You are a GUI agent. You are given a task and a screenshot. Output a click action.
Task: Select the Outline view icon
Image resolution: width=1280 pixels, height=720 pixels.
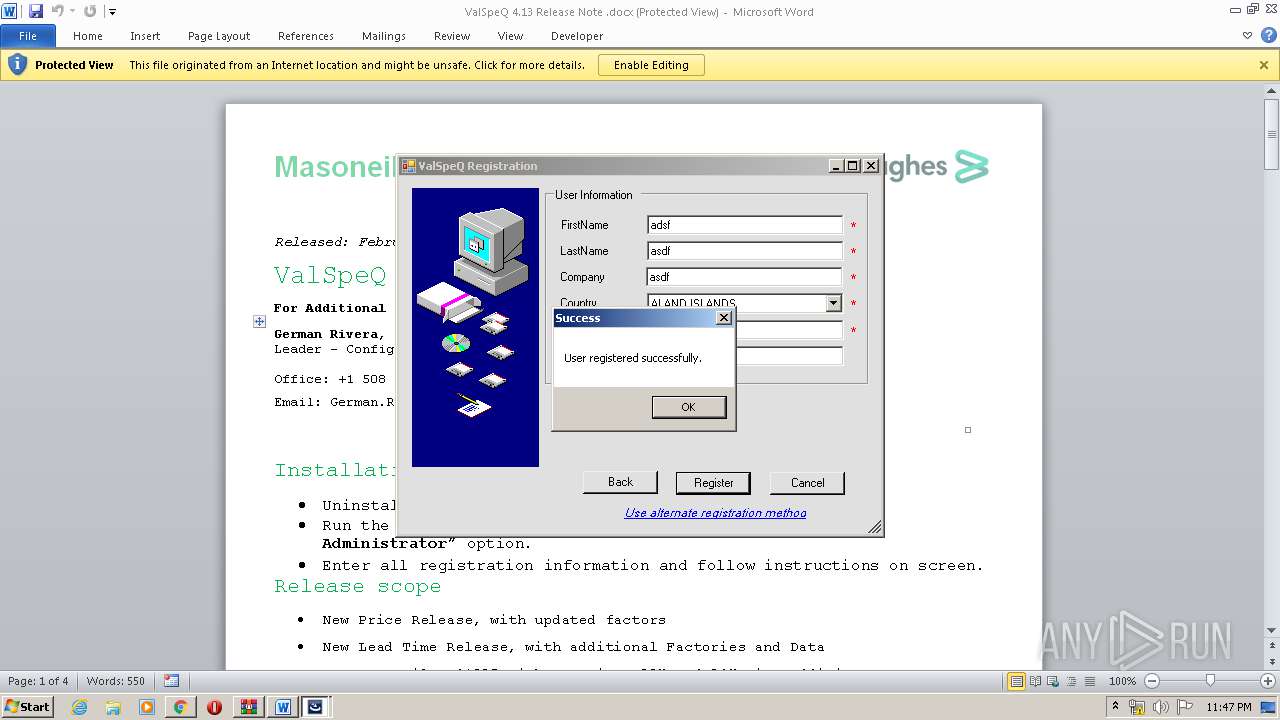point(1071,681)
